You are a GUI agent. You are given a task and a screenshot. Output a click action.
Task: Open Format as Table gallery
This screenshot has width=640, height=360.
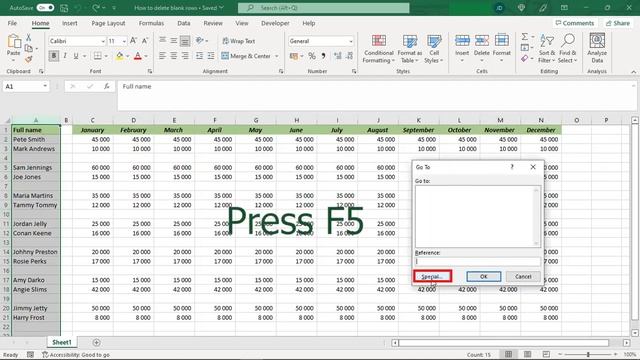click(409, 49)
